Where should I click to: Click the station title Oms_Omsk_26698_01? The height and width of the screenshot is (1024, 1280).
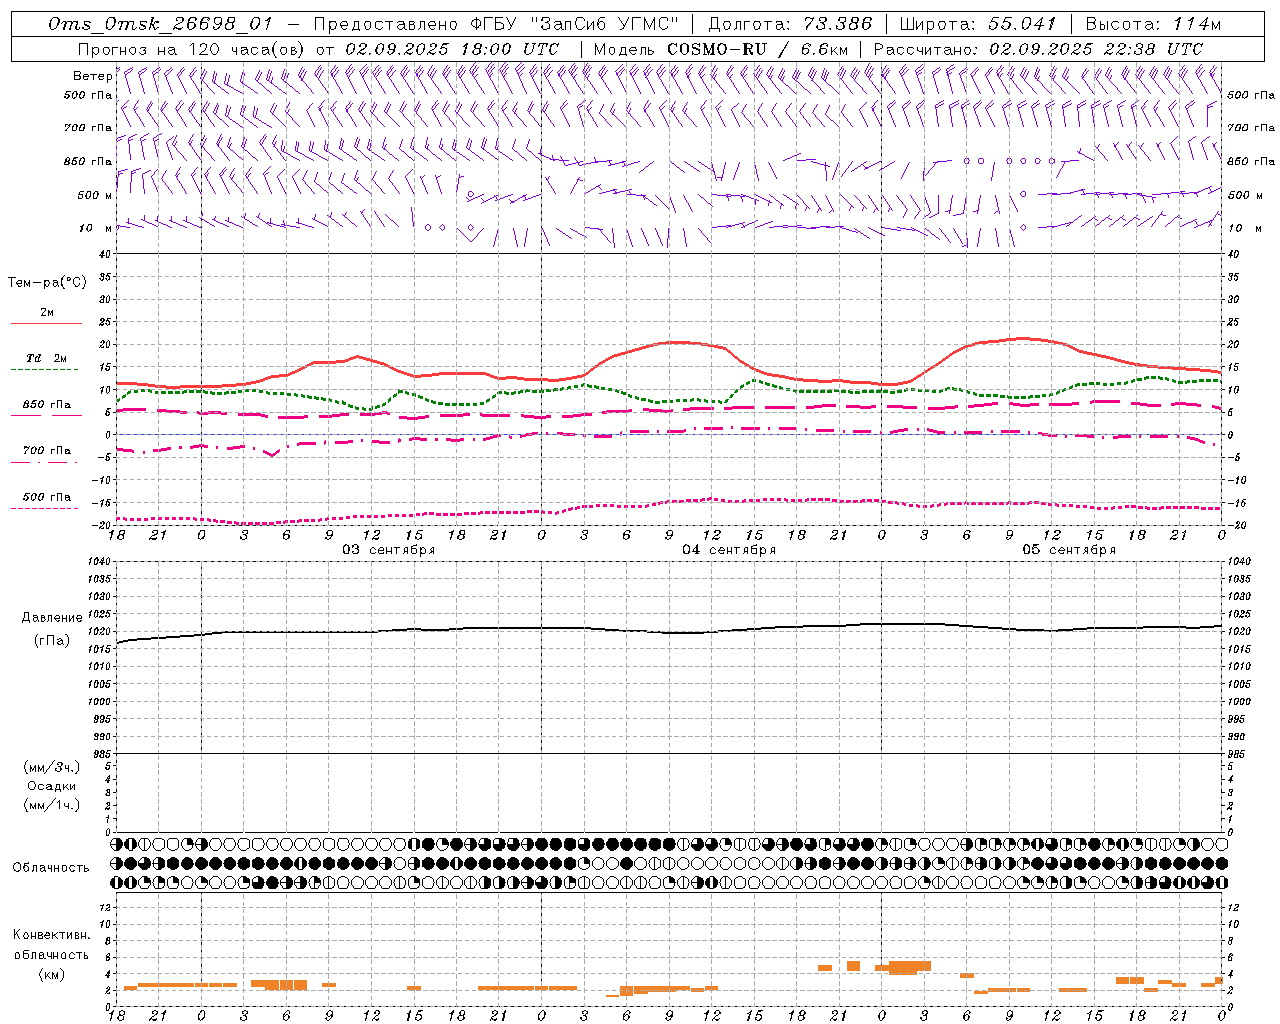pos(160,24)
